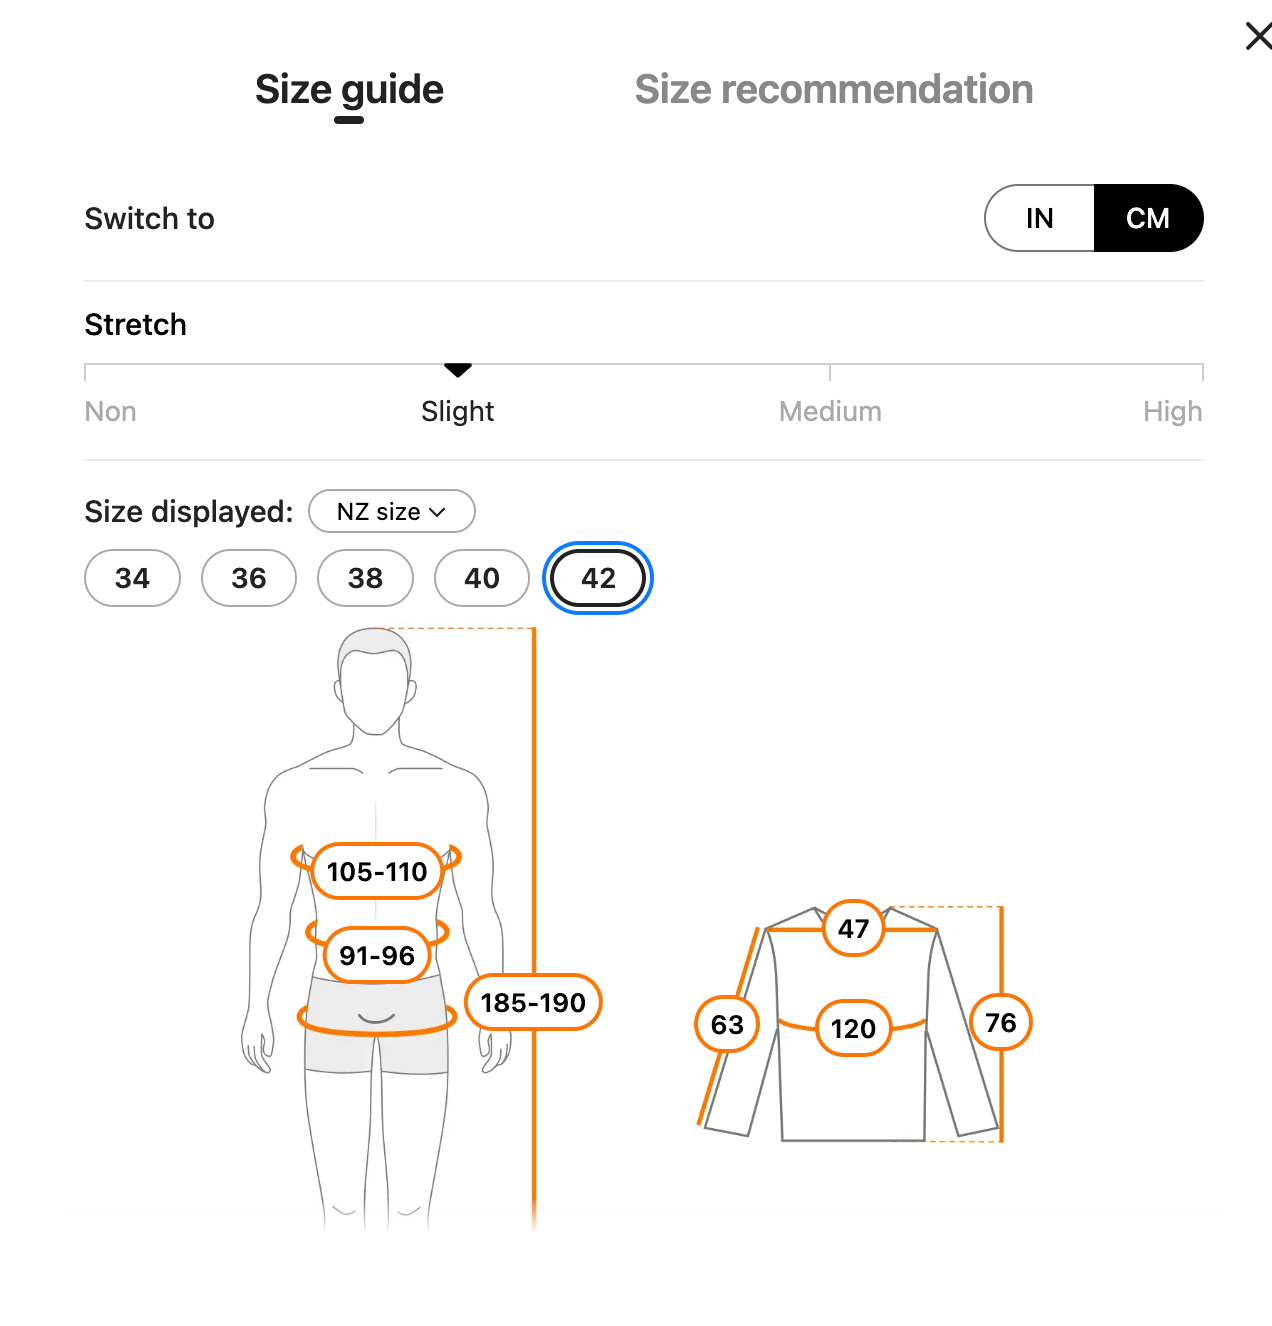This screenshot has width=1272, height=1326.
Task: Open the NZ size dropdown
Action: pos(391,512)
